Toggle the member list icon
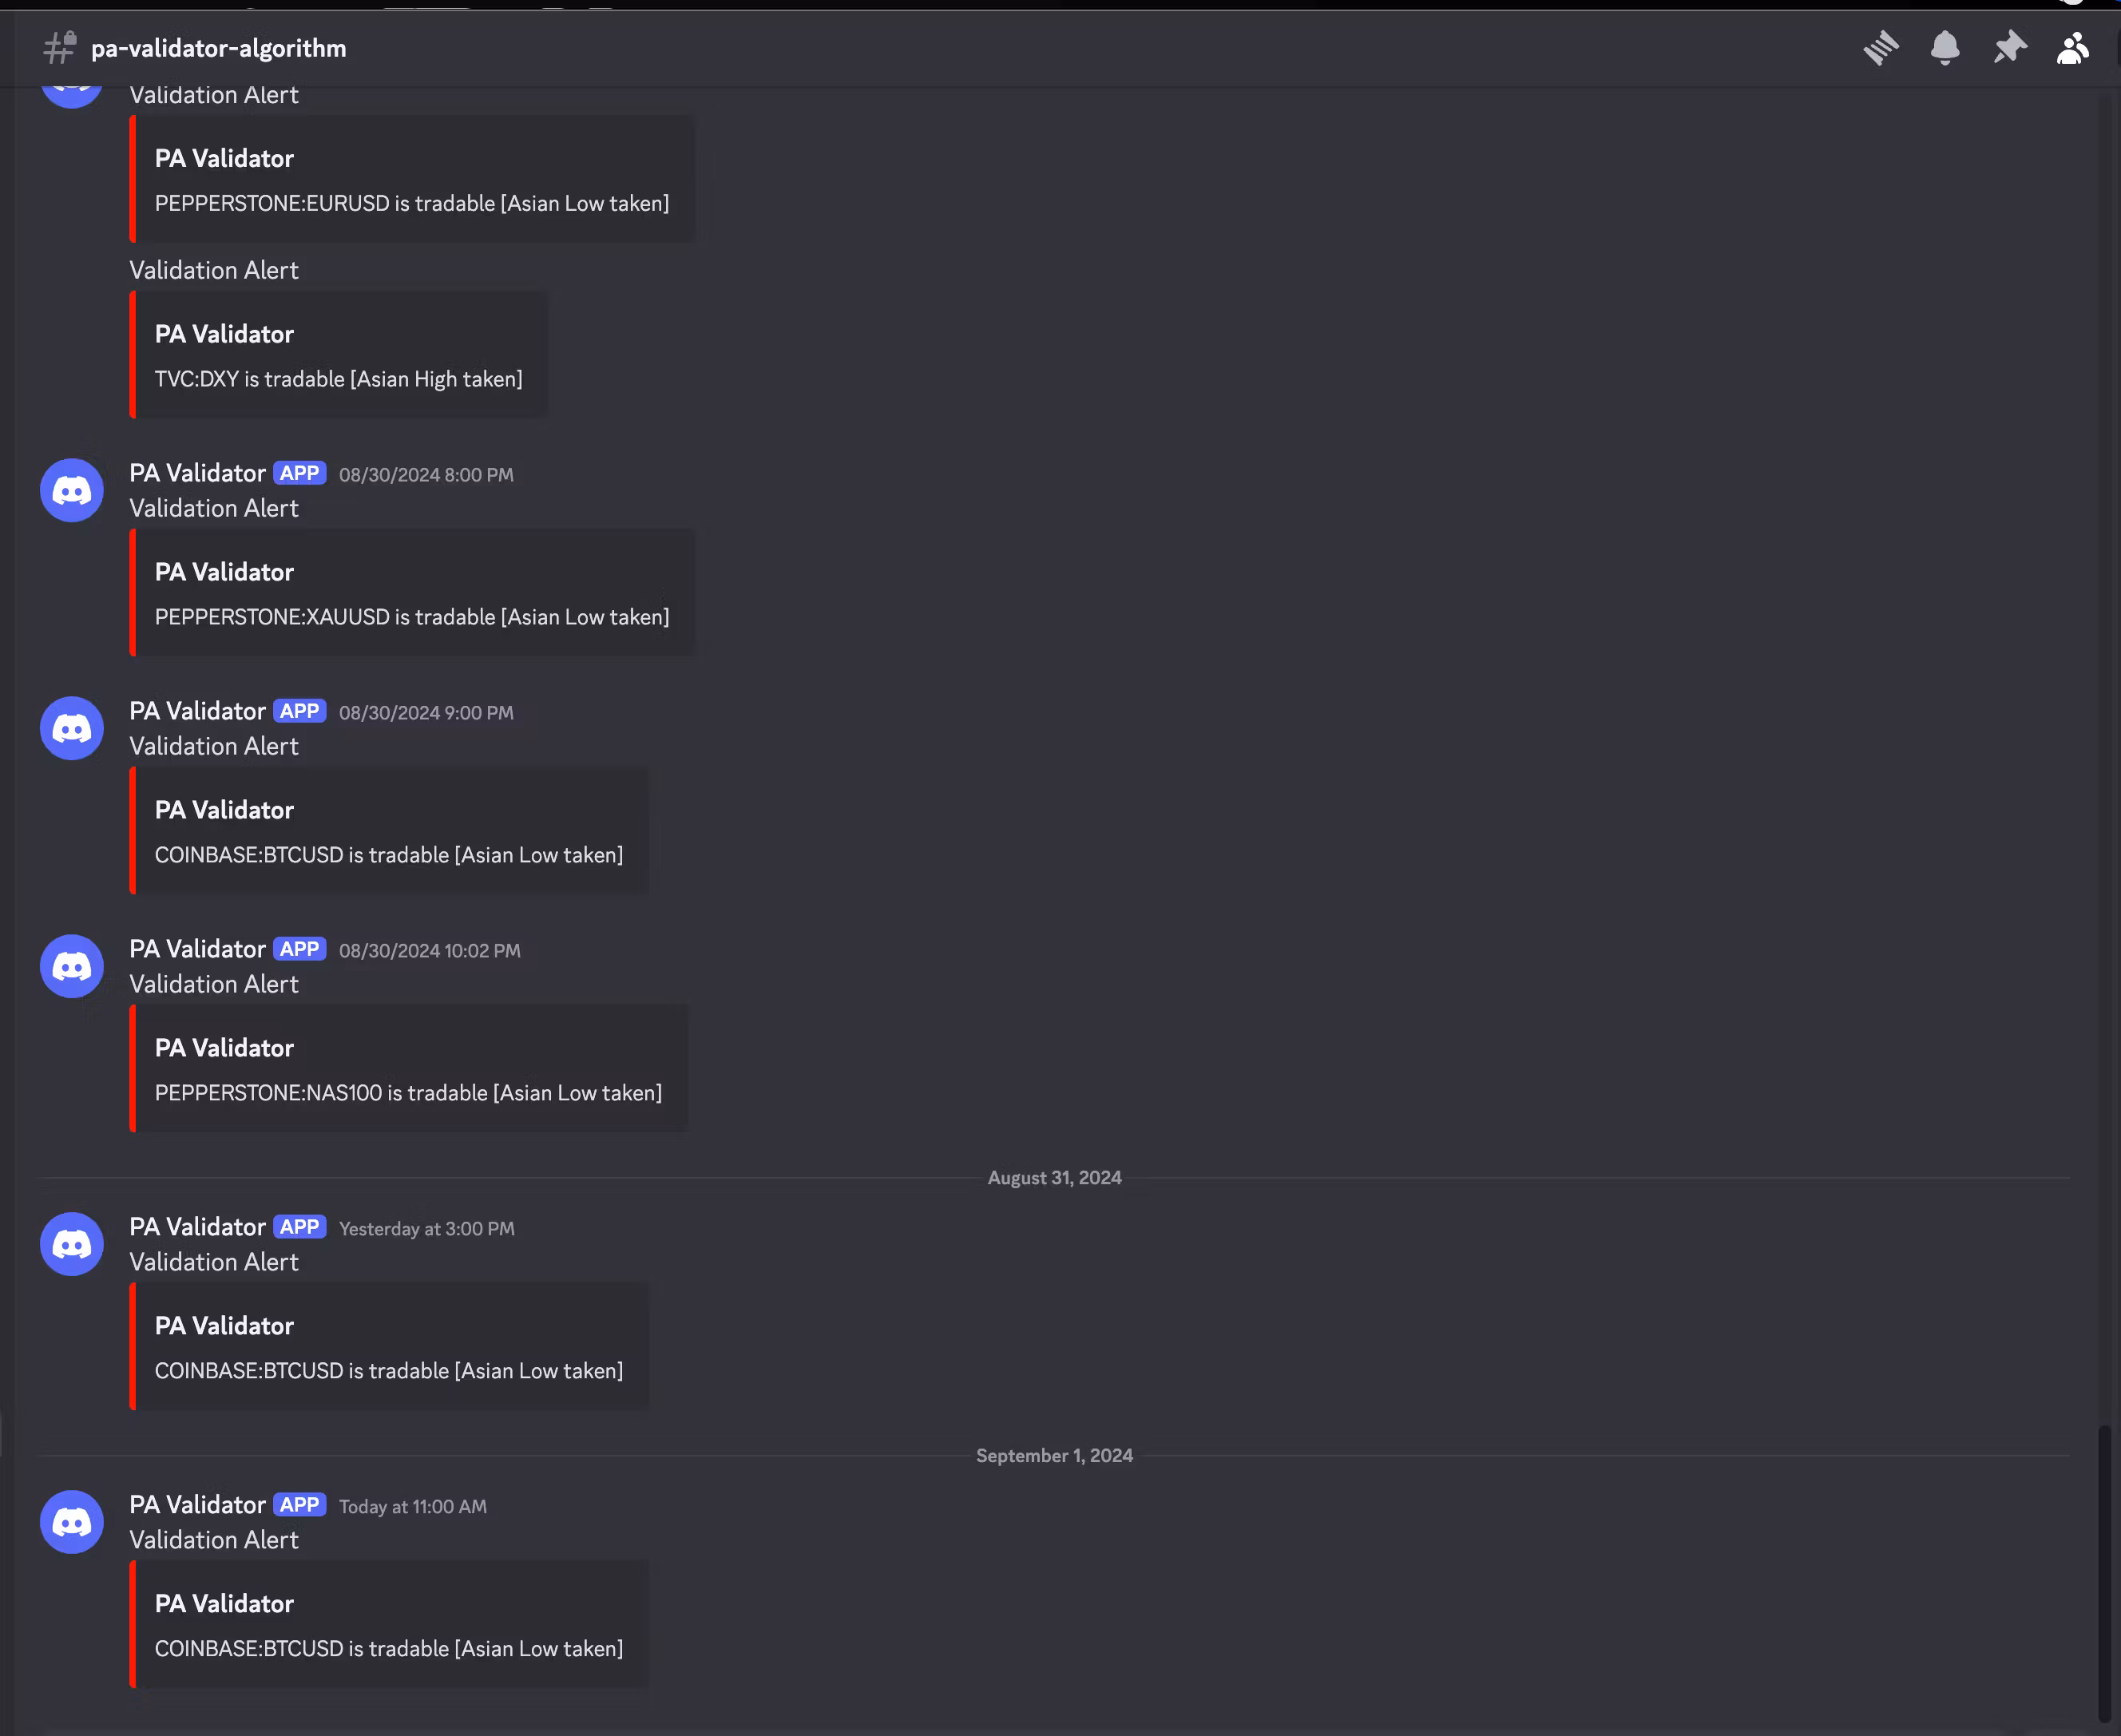The image size is (2121, 1736). 2072,48
